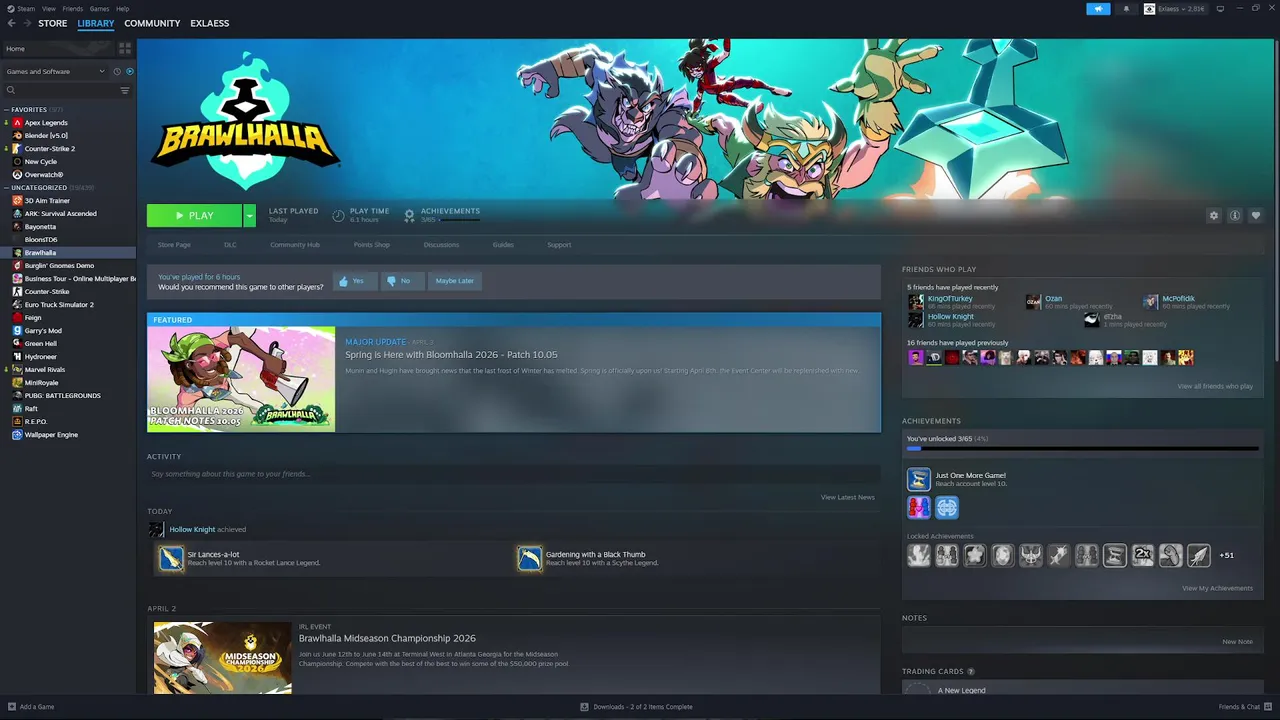Open the Friends menu
Viewport: 1280px width, 720px height.
coord(73,8)
